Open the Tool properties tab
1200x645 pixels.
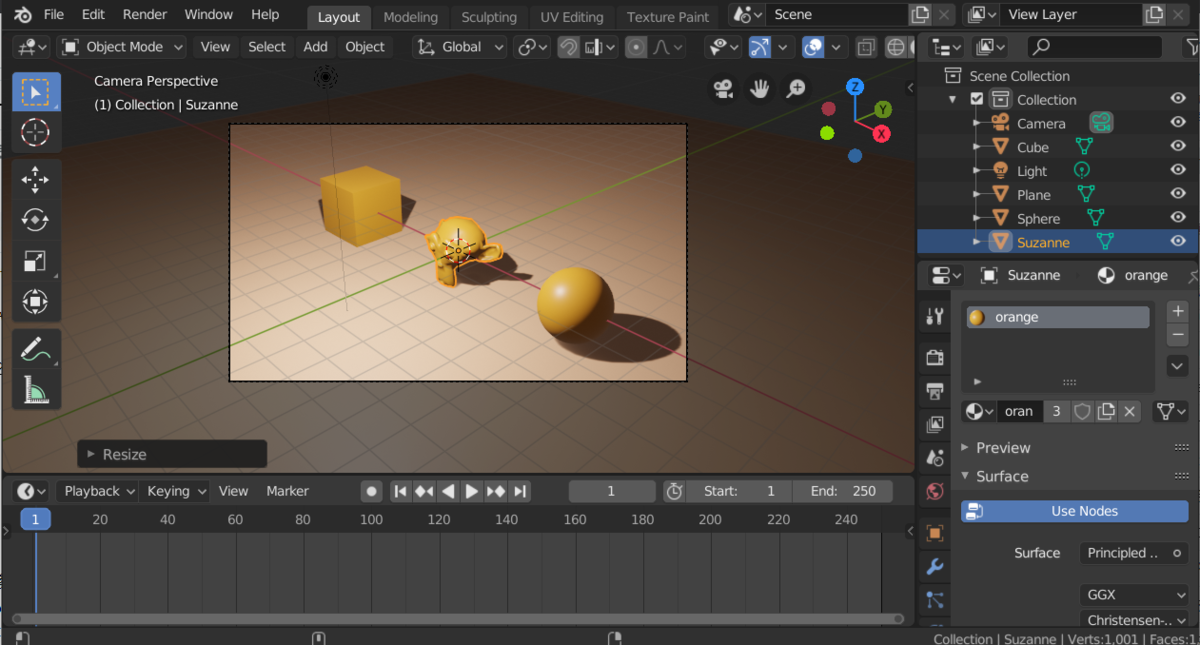(935, 317)
